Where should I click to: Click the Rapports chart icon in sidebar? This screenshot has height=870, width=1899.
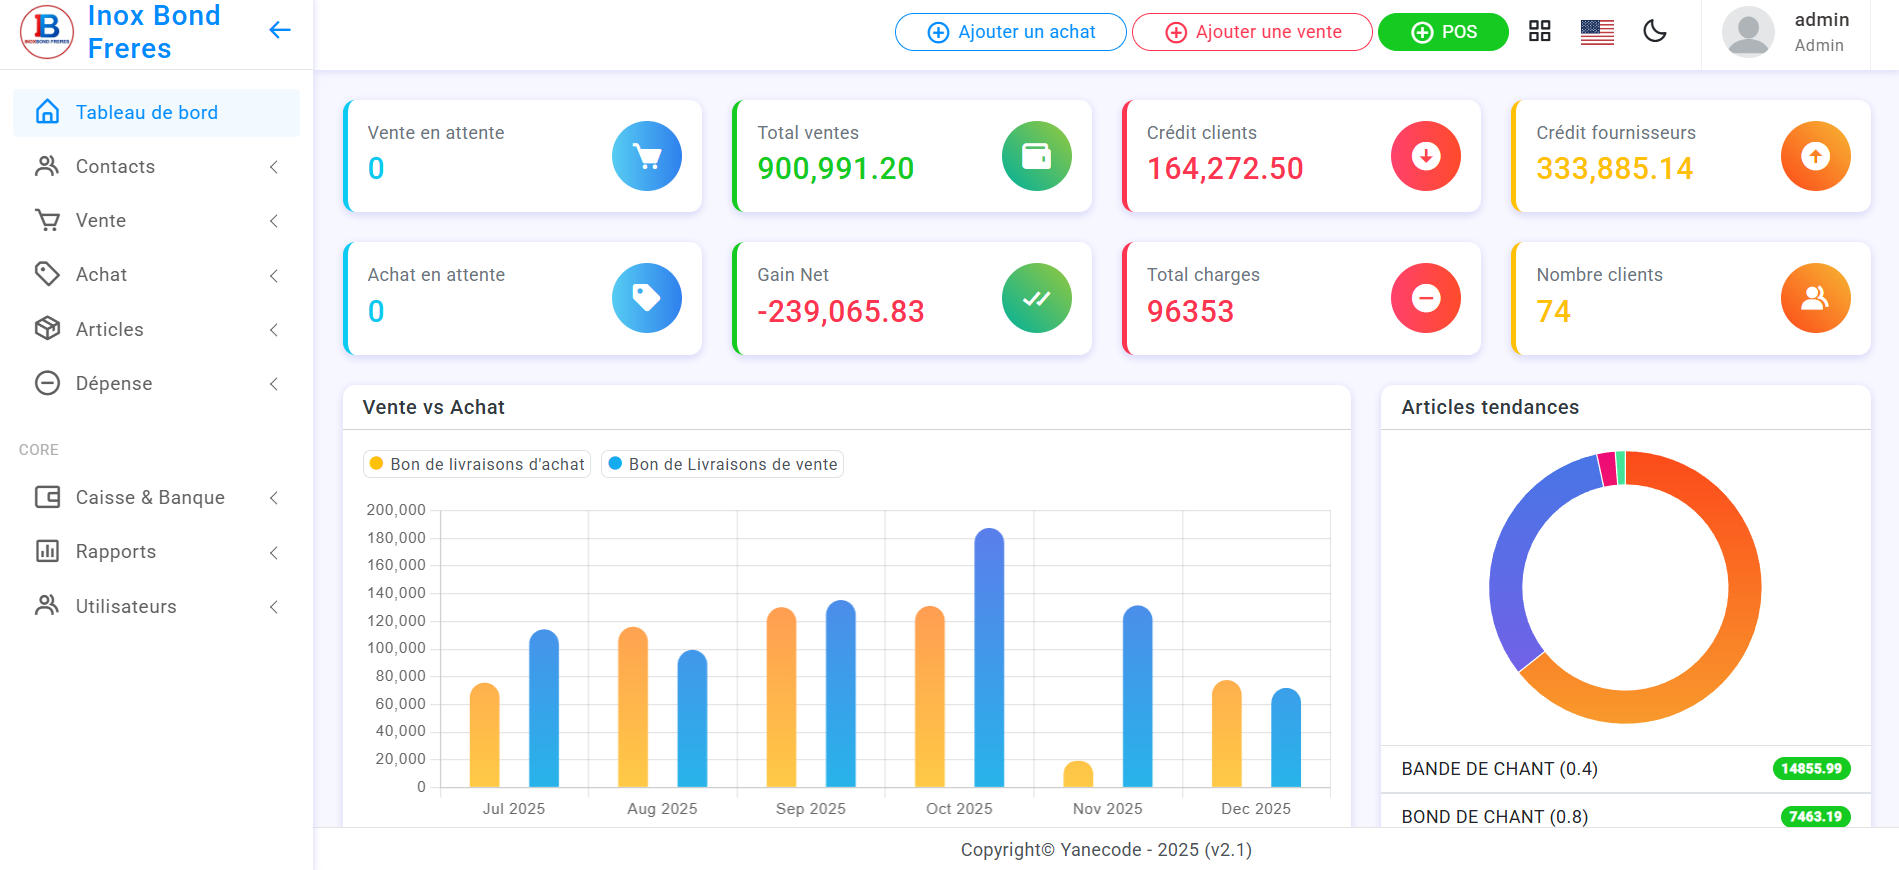47,551
